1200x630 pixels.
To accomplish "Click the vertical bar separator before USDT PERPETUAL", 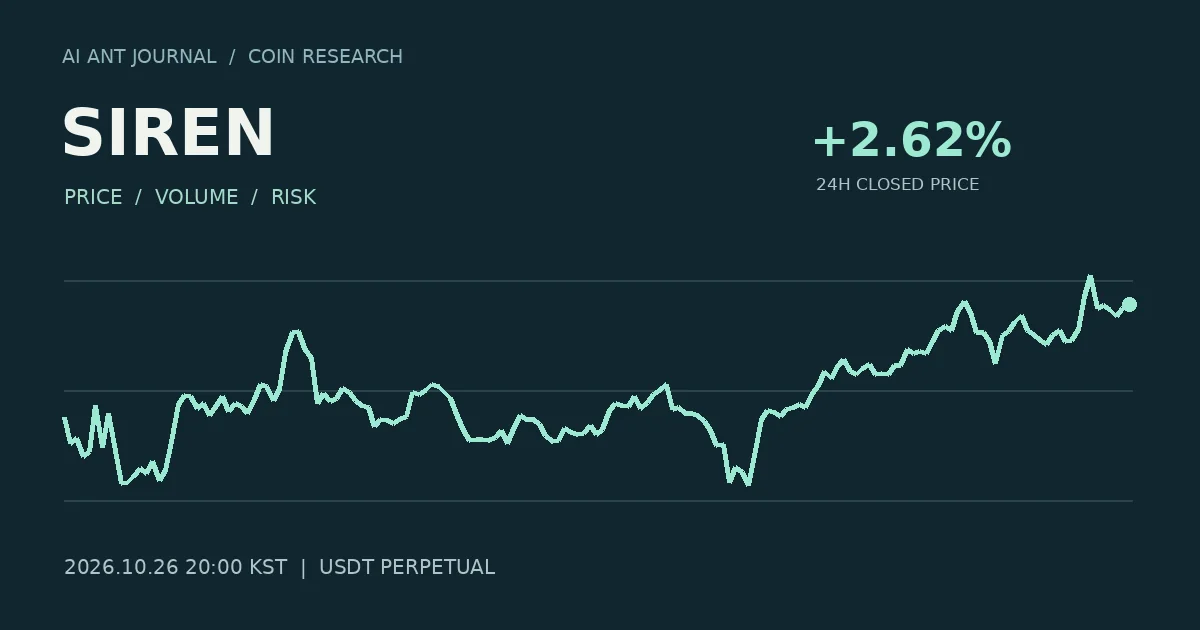I will (x=303, y=567).
